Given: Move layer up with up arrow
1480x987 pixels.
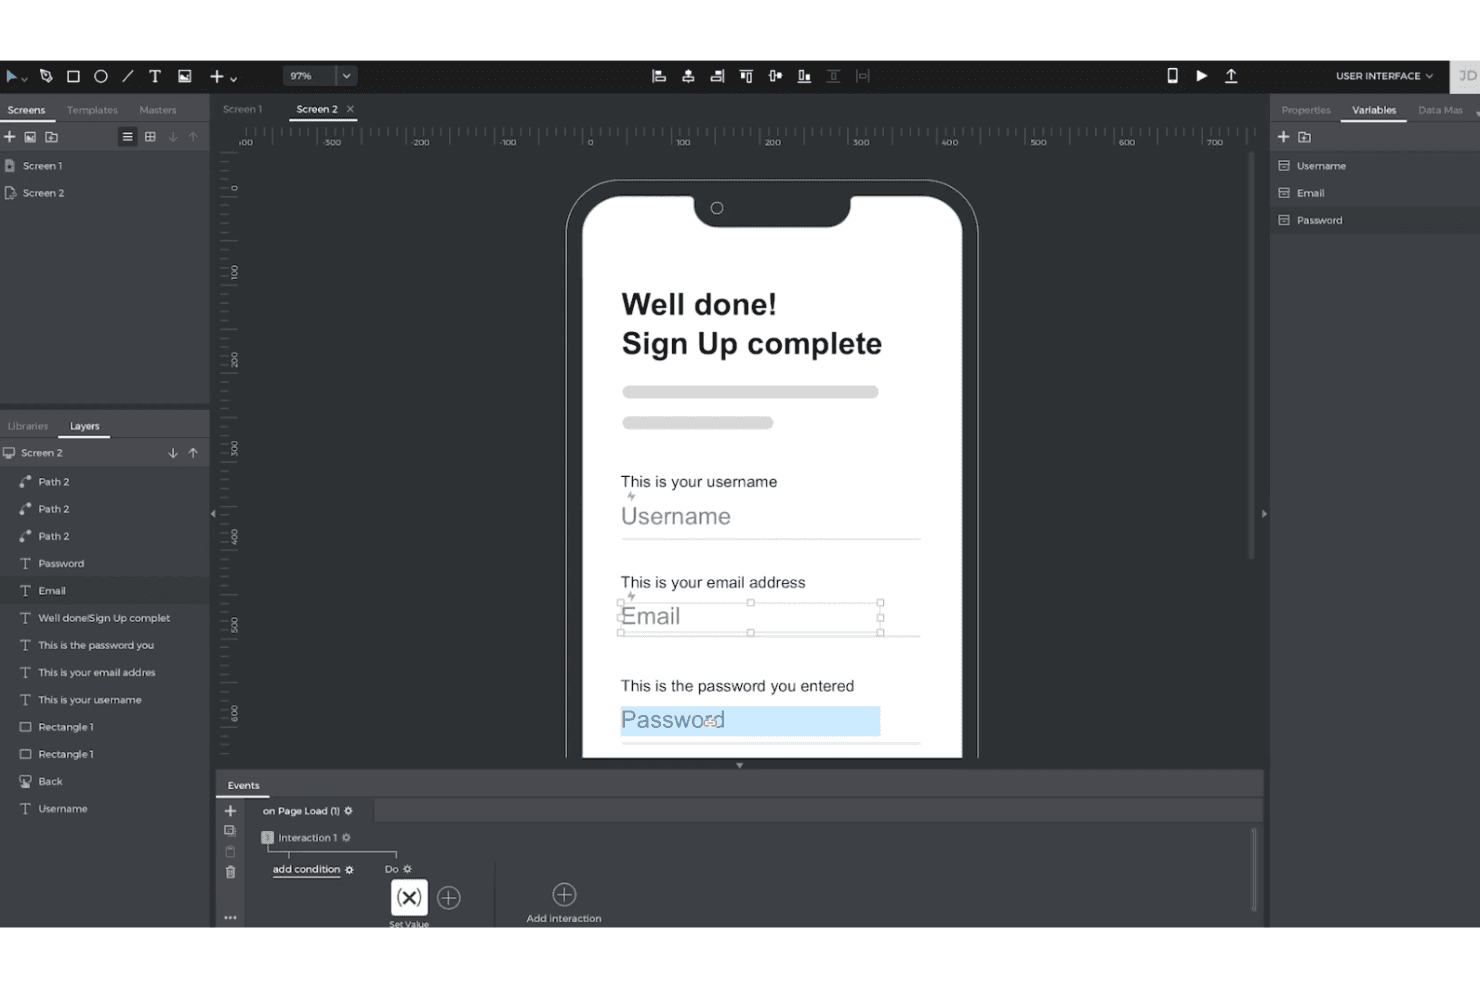Looking at the screenshot, I should (193, 453).
